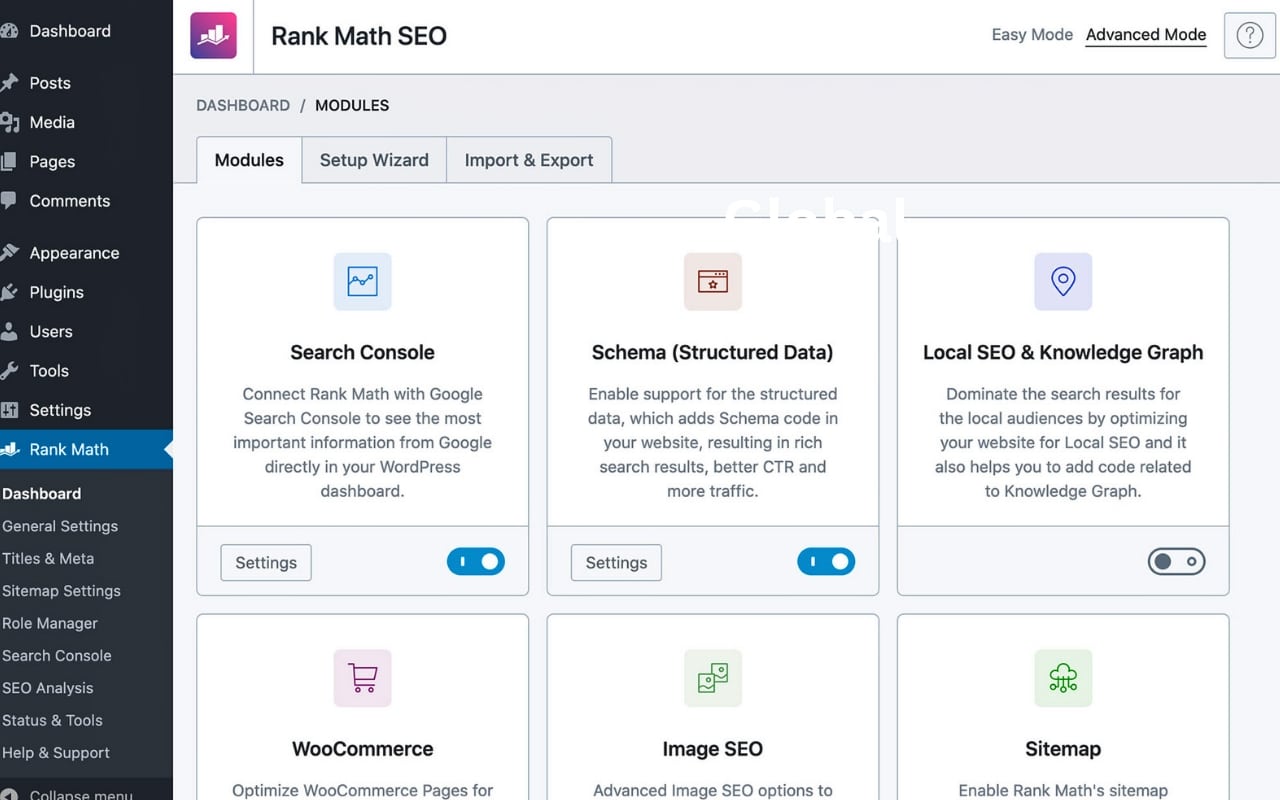This screenshot has width=1280, height=800.
Task: Disable the Schema module toggle
Action: pos(826,562)
